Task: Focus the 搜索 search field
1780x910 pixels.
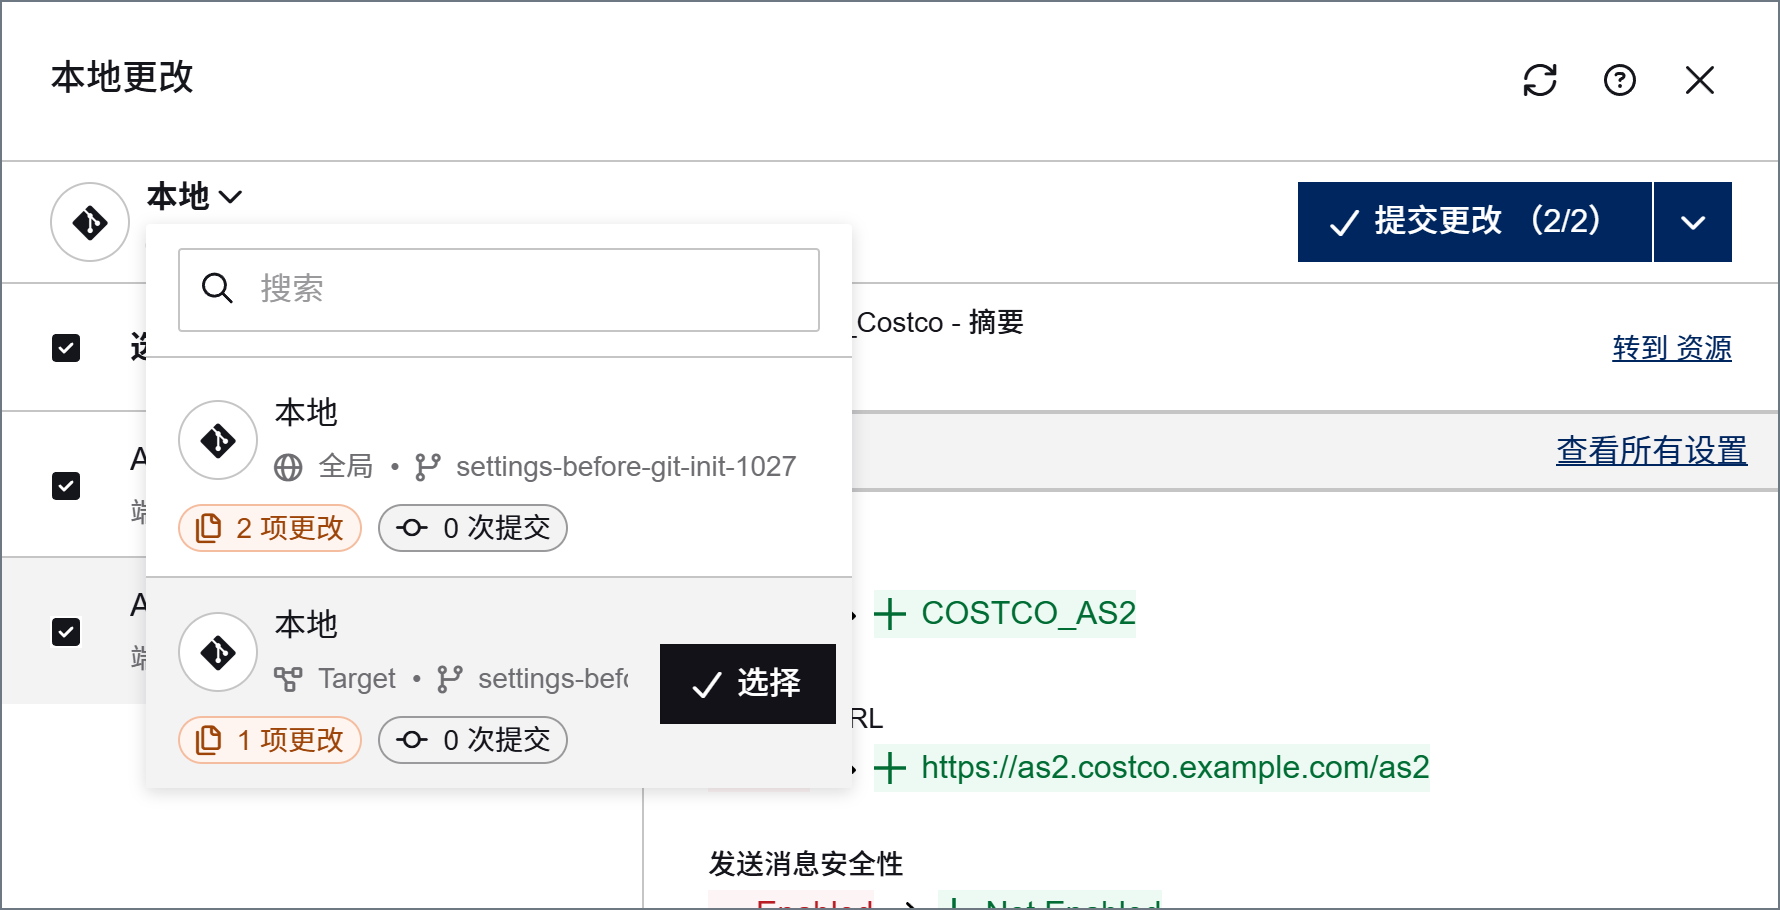Action: click(499, 290)
